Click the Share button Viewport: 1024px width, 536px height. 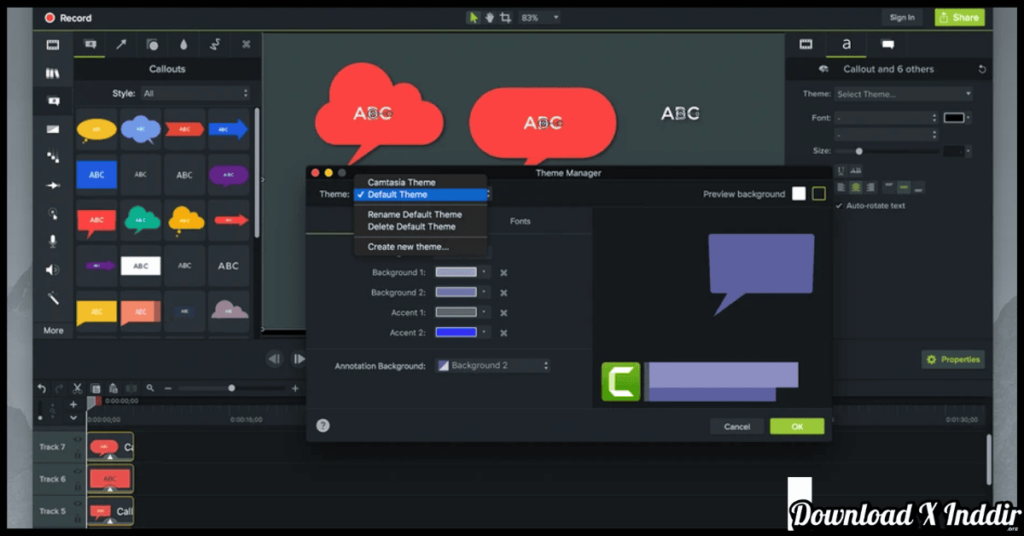[x=959, y=18]
